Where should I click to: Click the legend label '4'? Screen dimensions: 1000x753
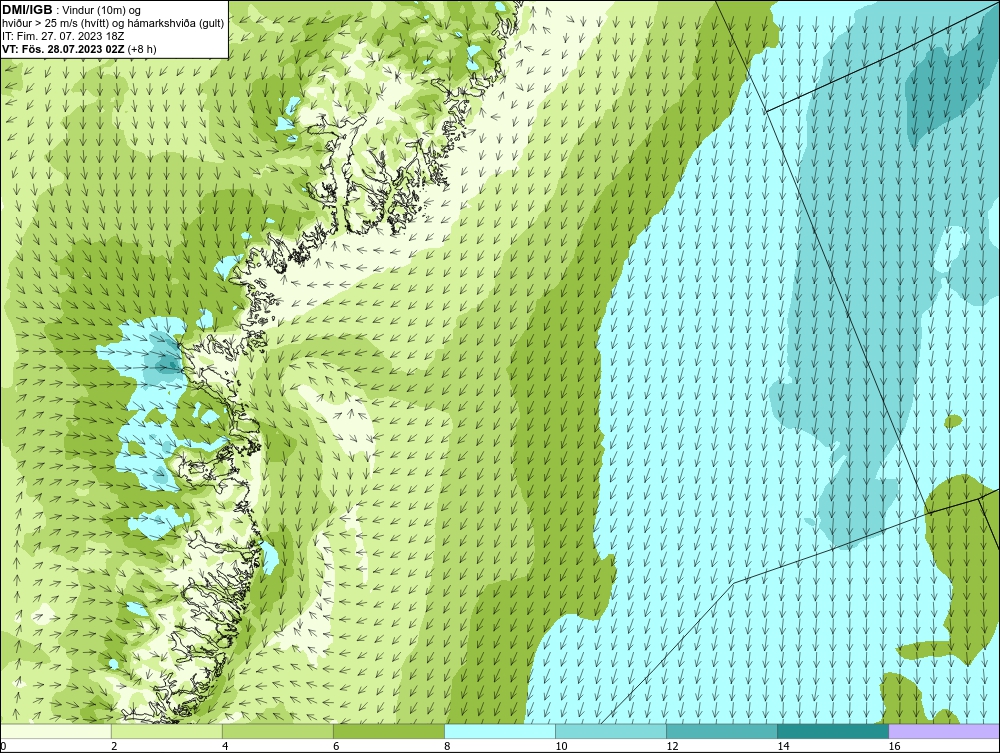pyautogui.click(x=225, y=746)
